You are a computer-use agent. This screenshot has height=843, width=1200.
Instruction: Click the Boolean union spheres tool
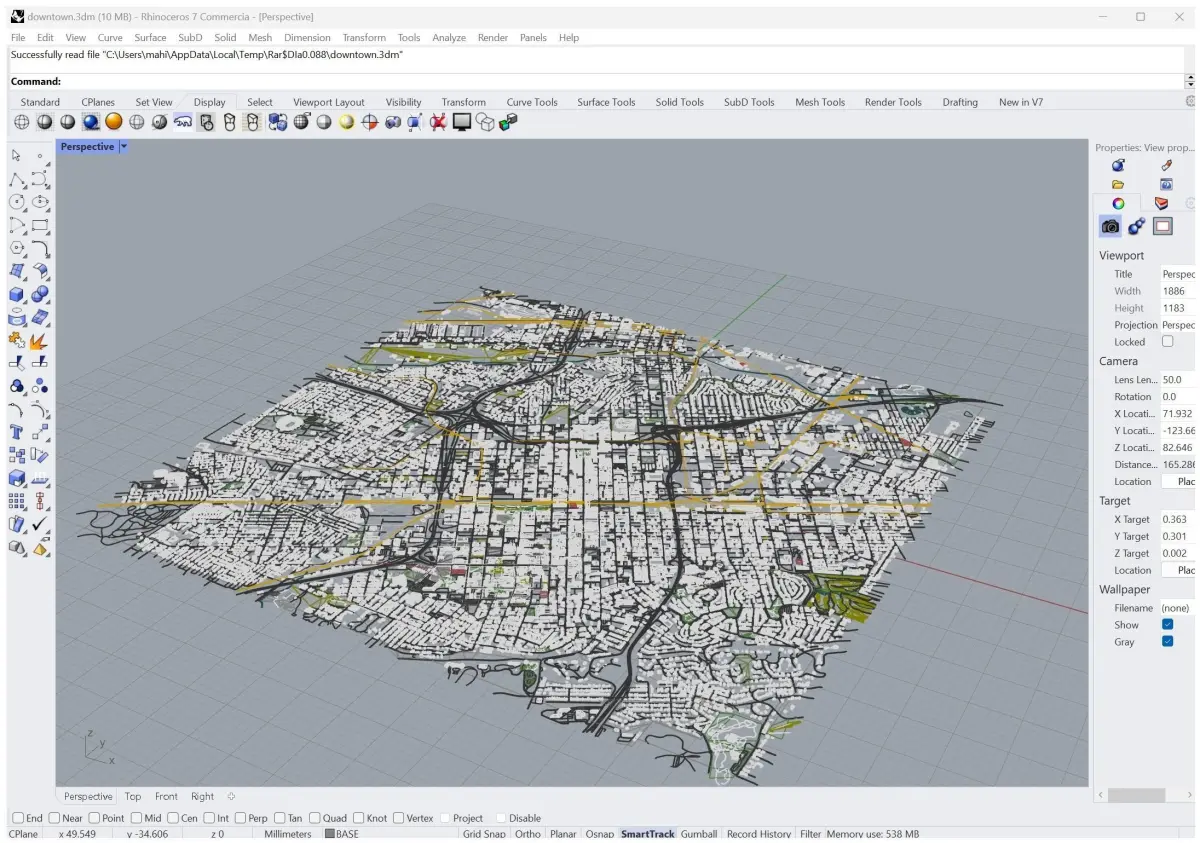(40, 295)
